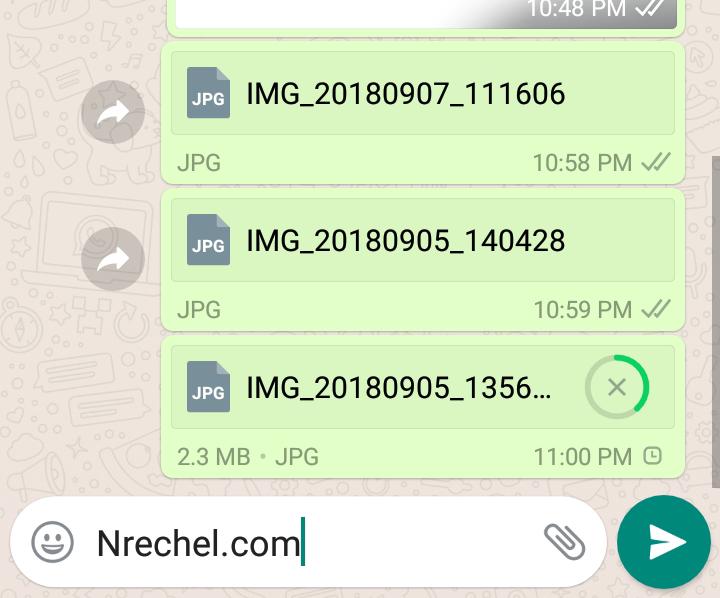Click the green upload progress ring
720x598 pixels.
click(617, 387)
